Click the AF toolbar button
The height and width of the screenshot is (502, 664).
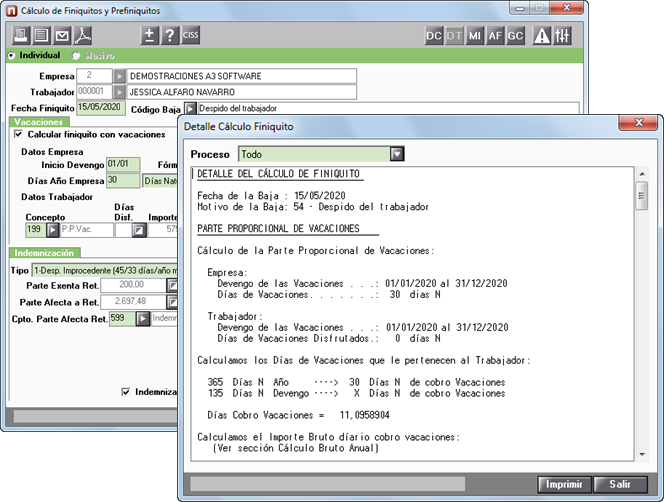495,36
